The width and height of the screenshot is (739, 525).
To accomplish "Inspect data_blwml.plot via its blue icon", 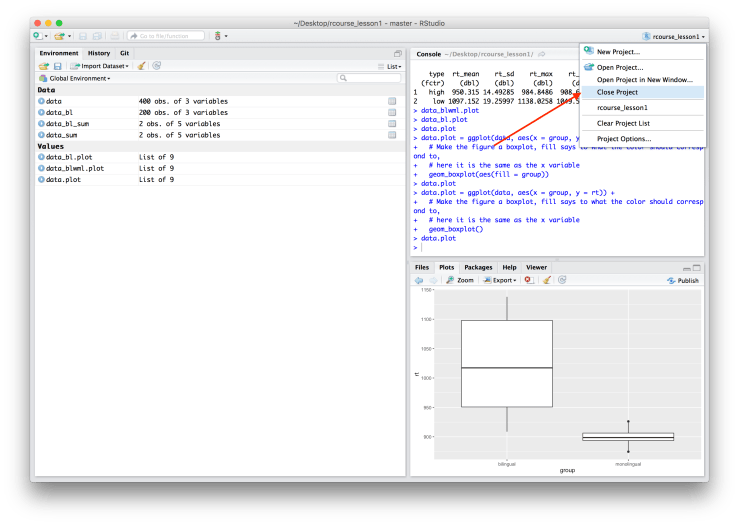I will pyautogui.click(x=41, y=168).
